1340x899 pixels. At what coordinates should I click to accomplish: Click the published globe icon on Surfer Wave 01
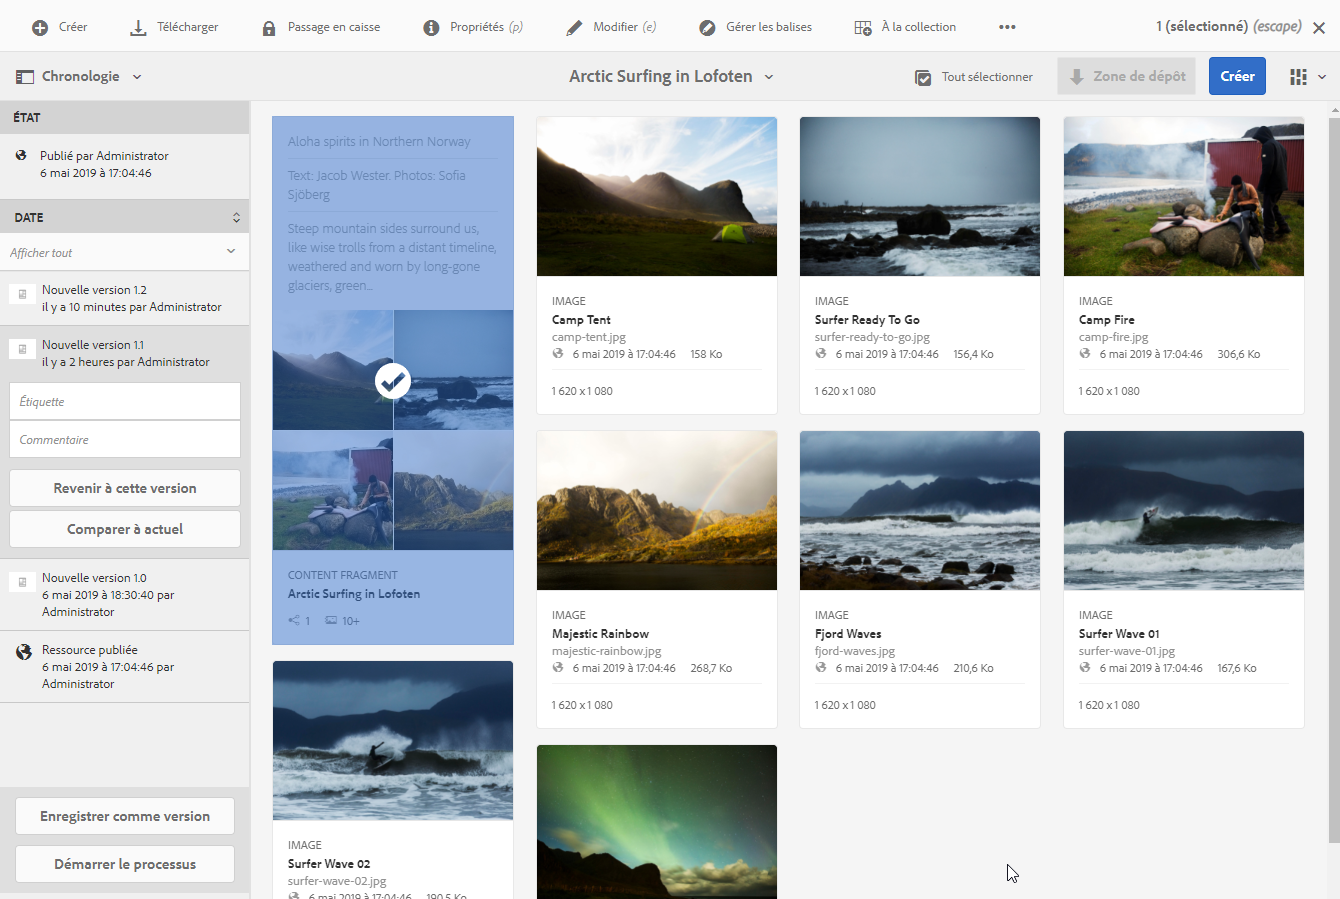pyautogui.click(x=1085, y=668)
